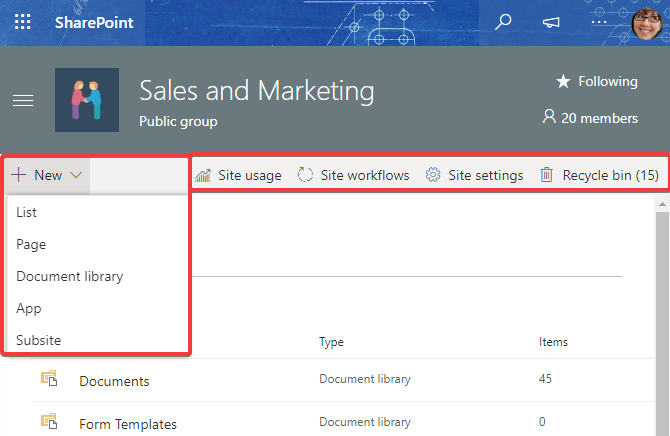
Task: Sort by the Items column header
Action: [x=553, y=342]
